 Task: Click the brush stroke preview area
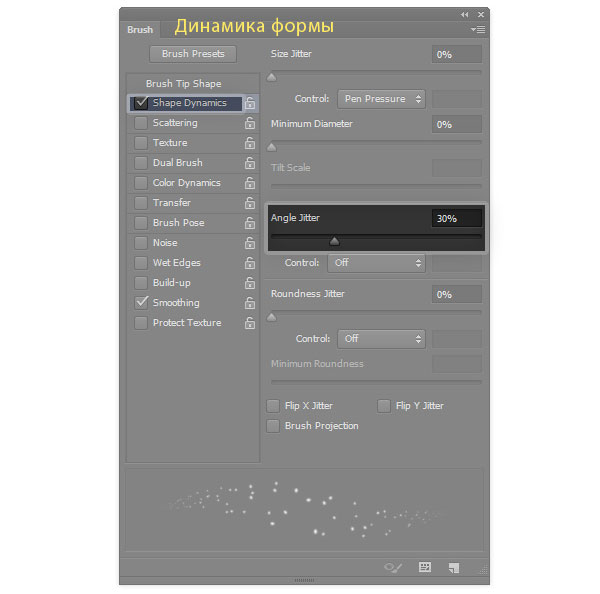click(304, 509)
